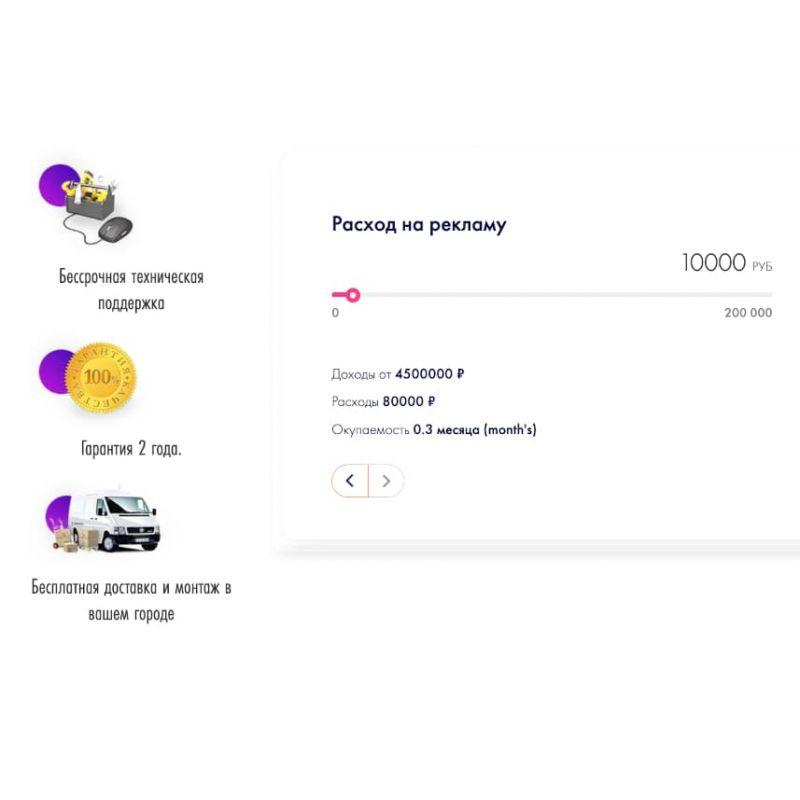Image resolution: width=800 pixels, height=800 pixels.
Task: Click the 'Бесплатная доставка и монтаж' caption
Action: 131,601
